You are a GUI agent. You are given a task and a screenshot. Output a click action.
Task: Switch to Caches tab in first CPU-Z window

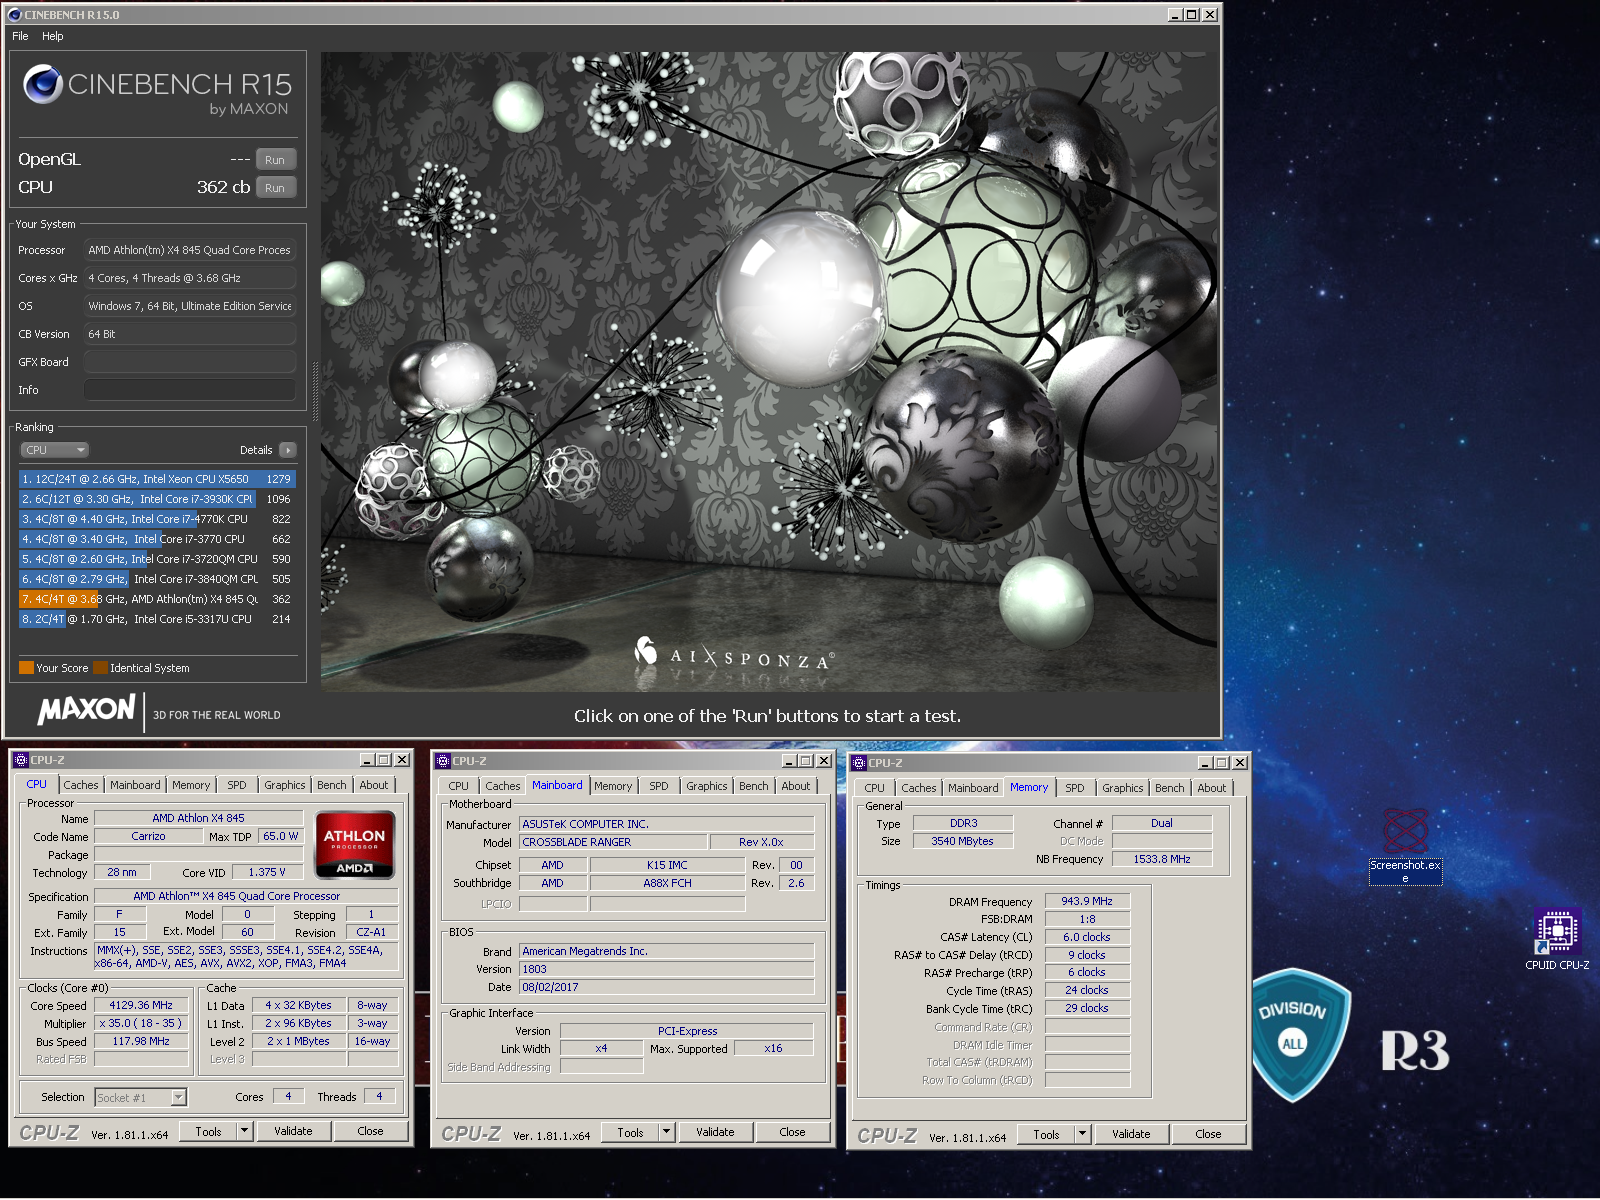tap(81, 785)
